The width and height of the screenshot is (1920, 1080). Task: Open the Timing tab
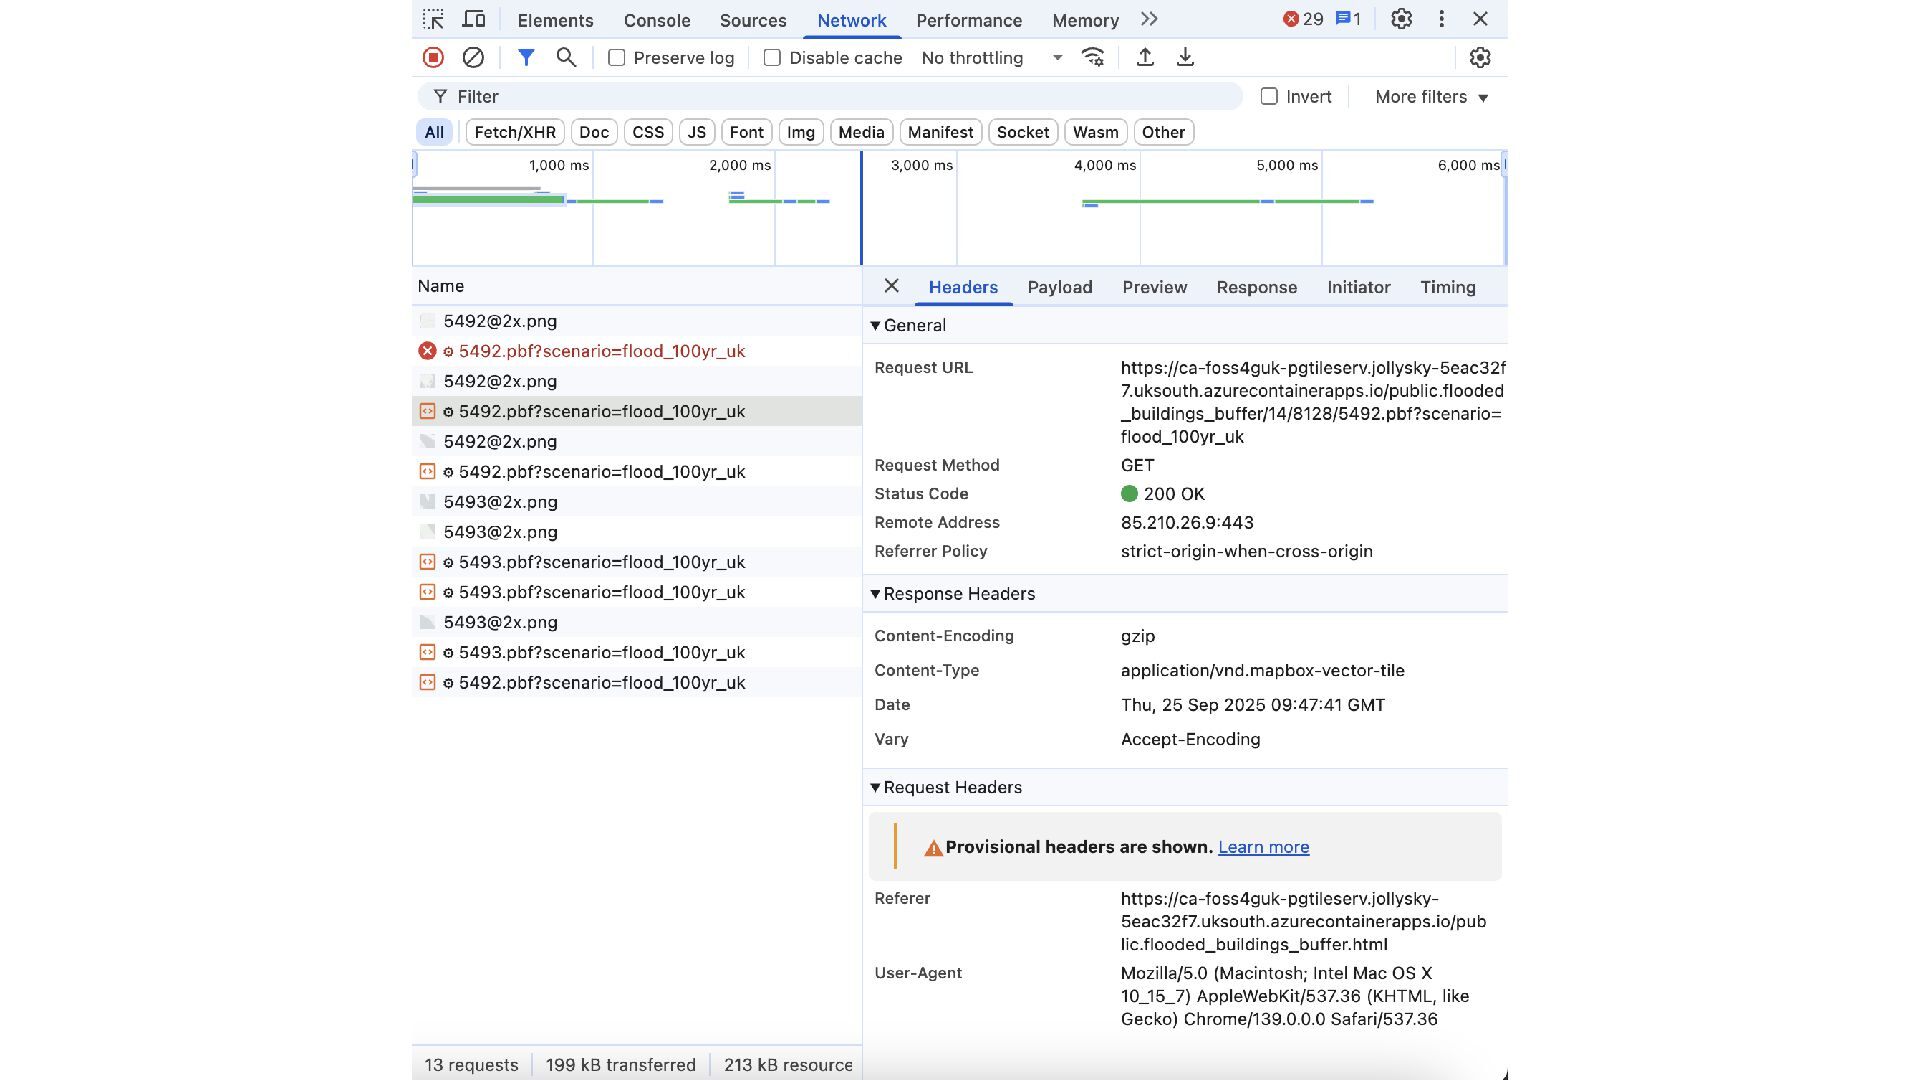(1447, 287)
